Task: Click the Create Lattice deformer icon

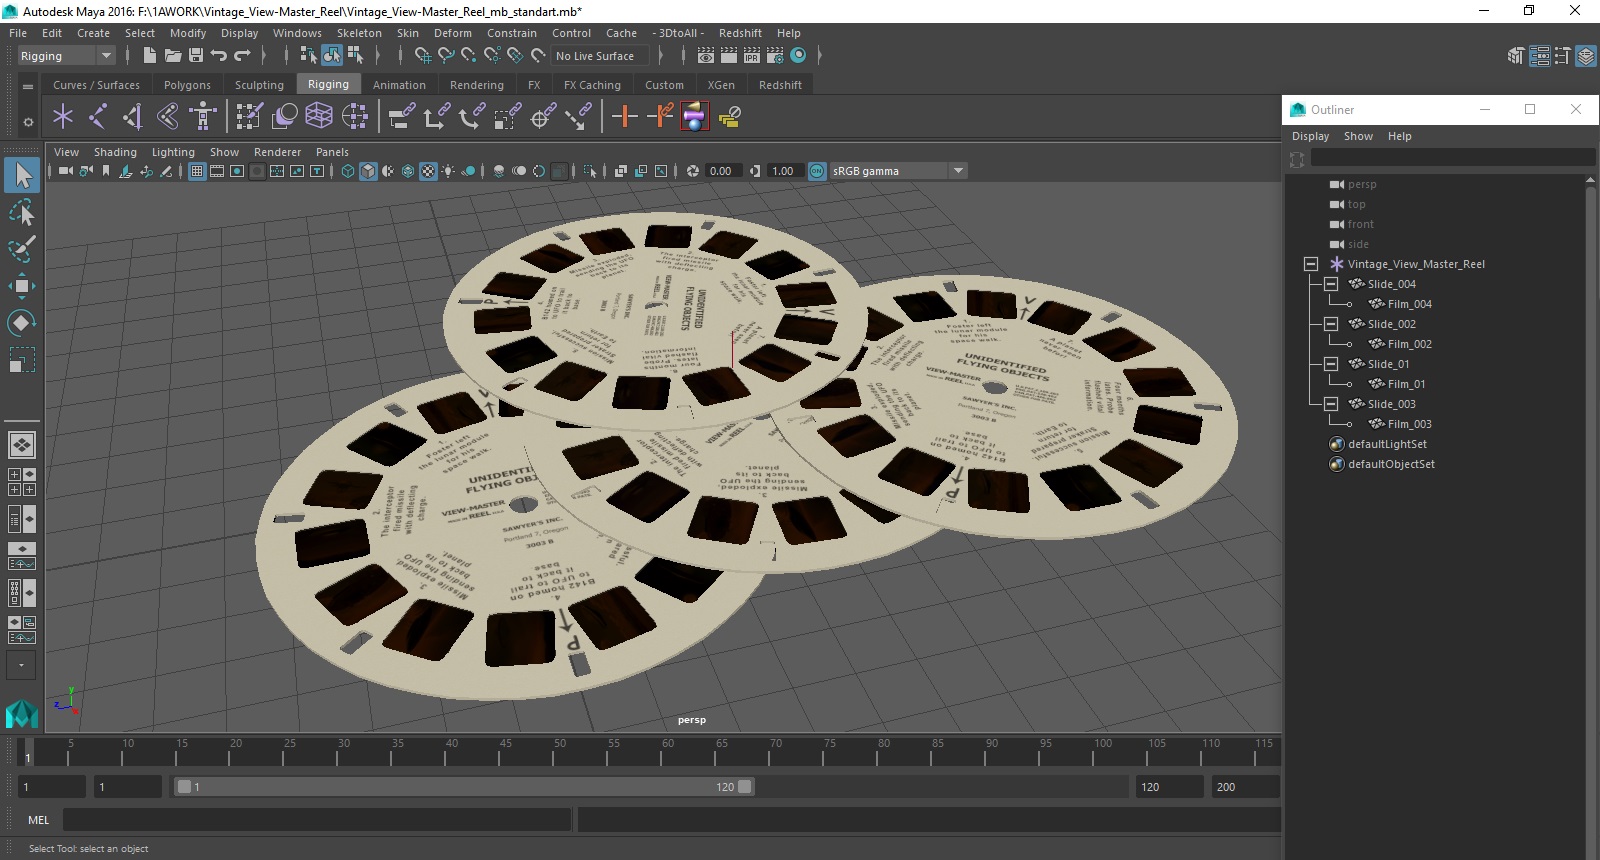Action: pyautogui.click(x=319, y=117)
